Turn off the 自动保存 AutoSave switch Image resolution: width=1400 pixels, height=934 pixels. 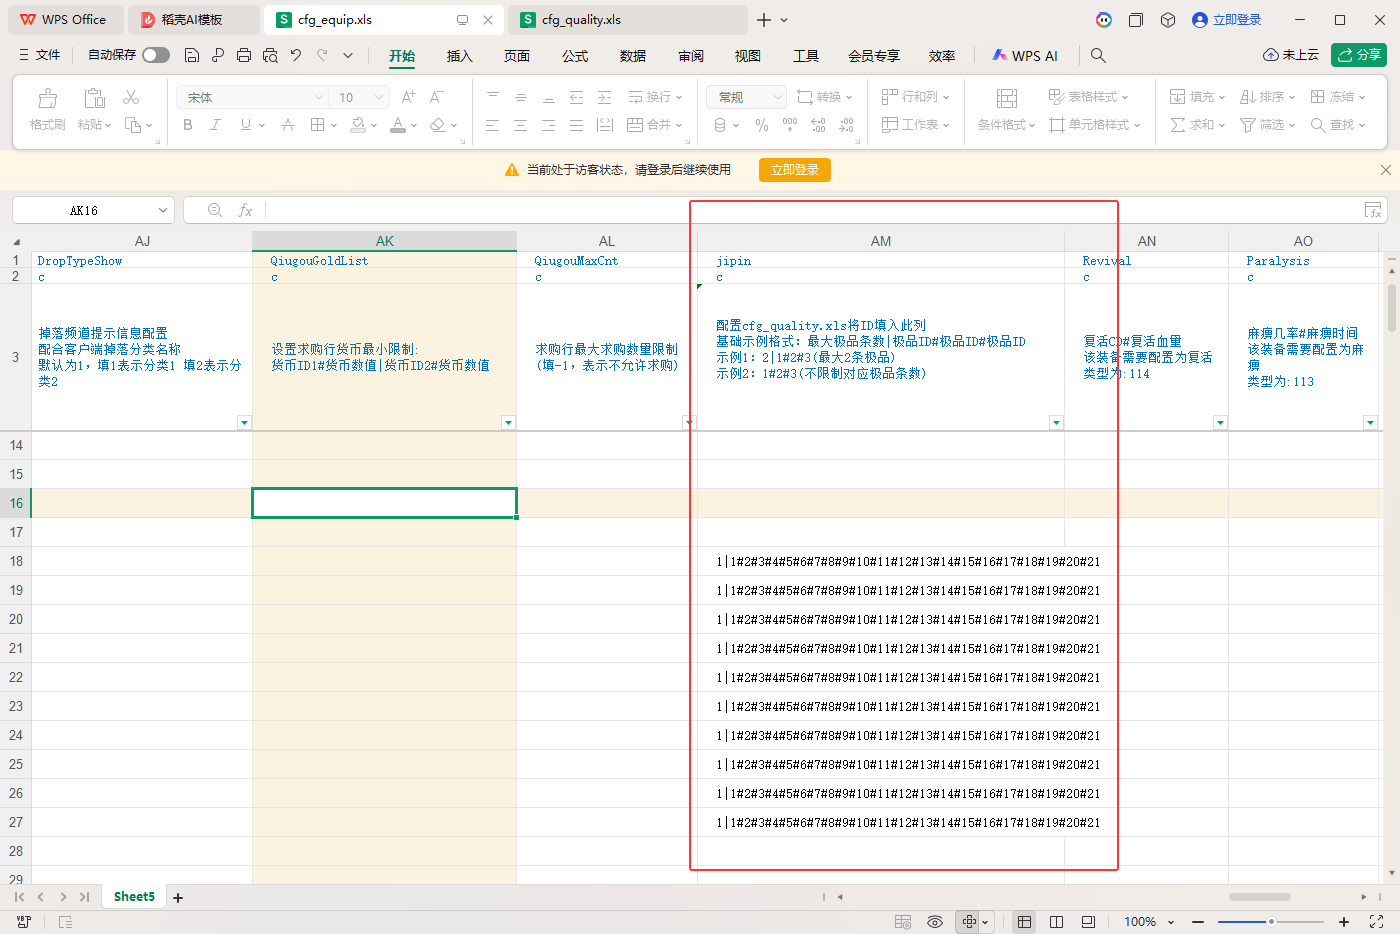tap(155, 55)
